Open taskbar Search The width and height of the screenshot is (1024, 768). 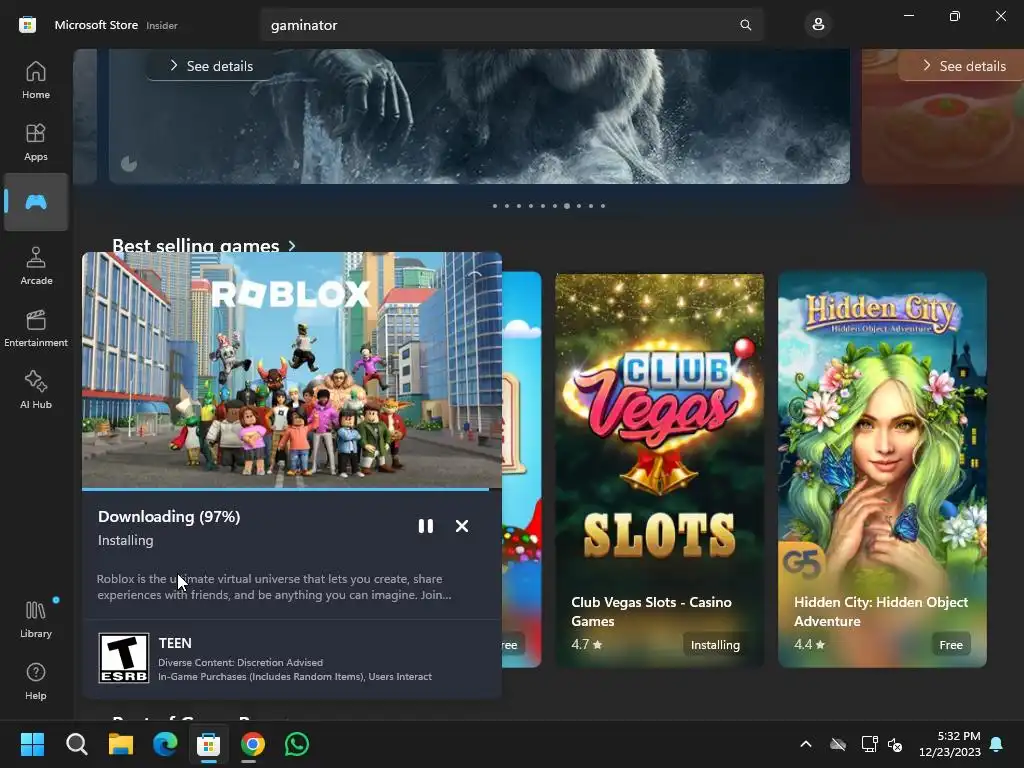(76, 744)
